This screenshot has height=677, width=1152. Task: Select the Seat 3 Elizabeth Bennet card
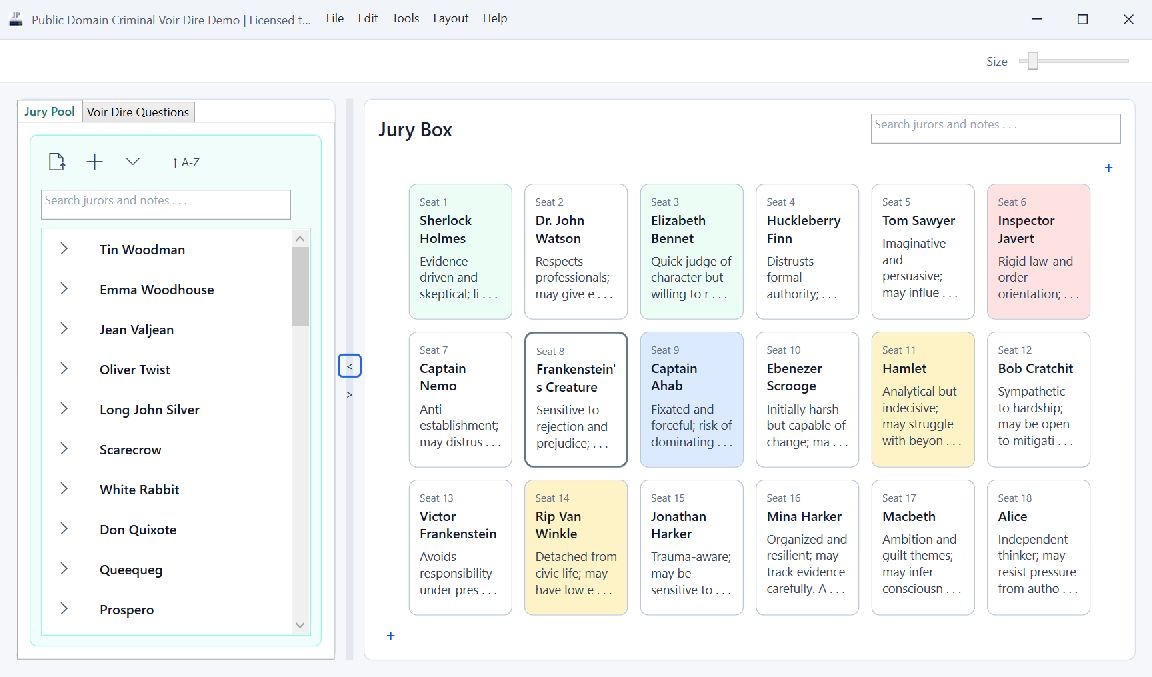point(691,251)
